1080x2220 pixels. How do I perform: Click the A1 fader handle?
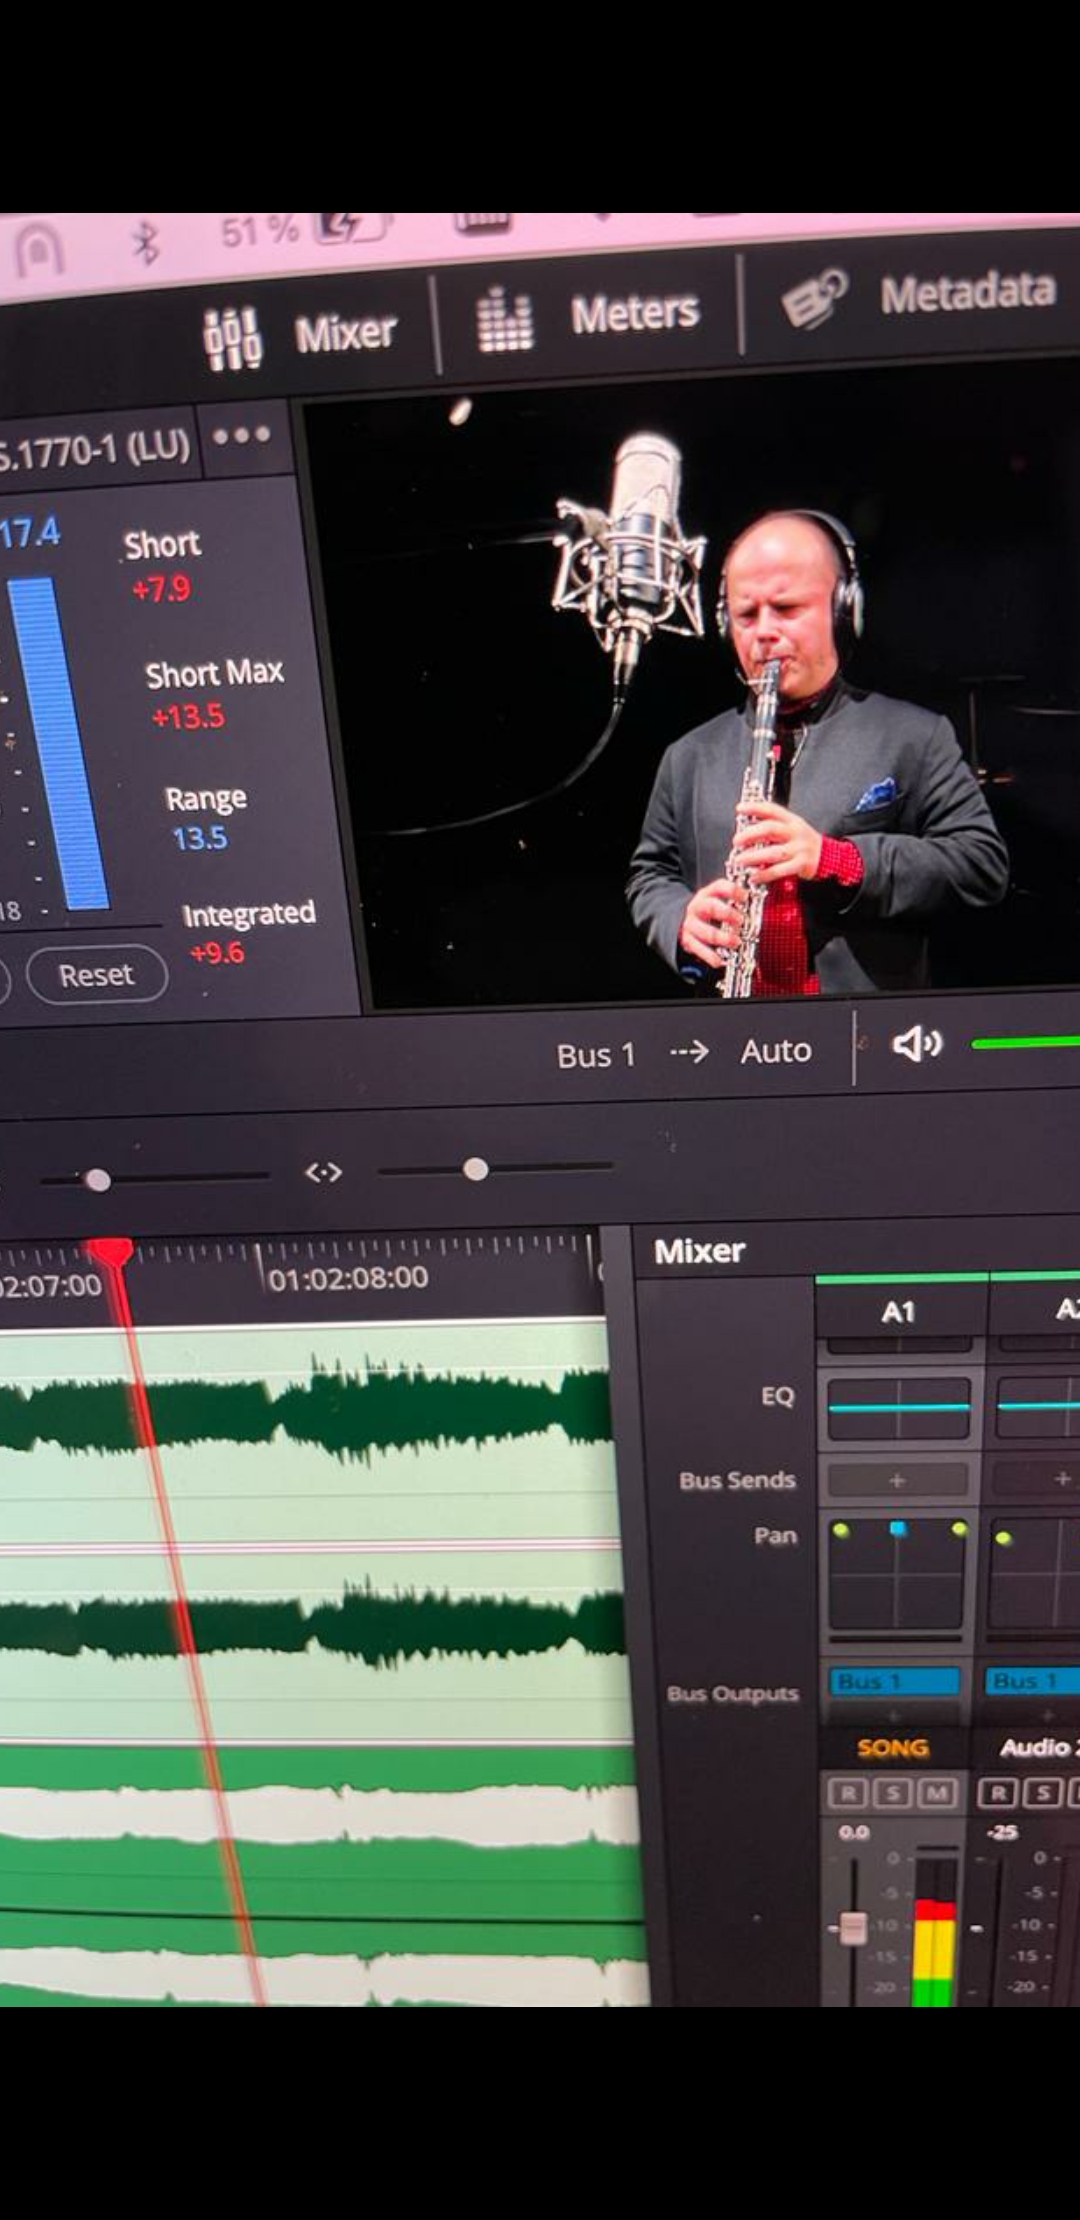tap(853, 1927)
